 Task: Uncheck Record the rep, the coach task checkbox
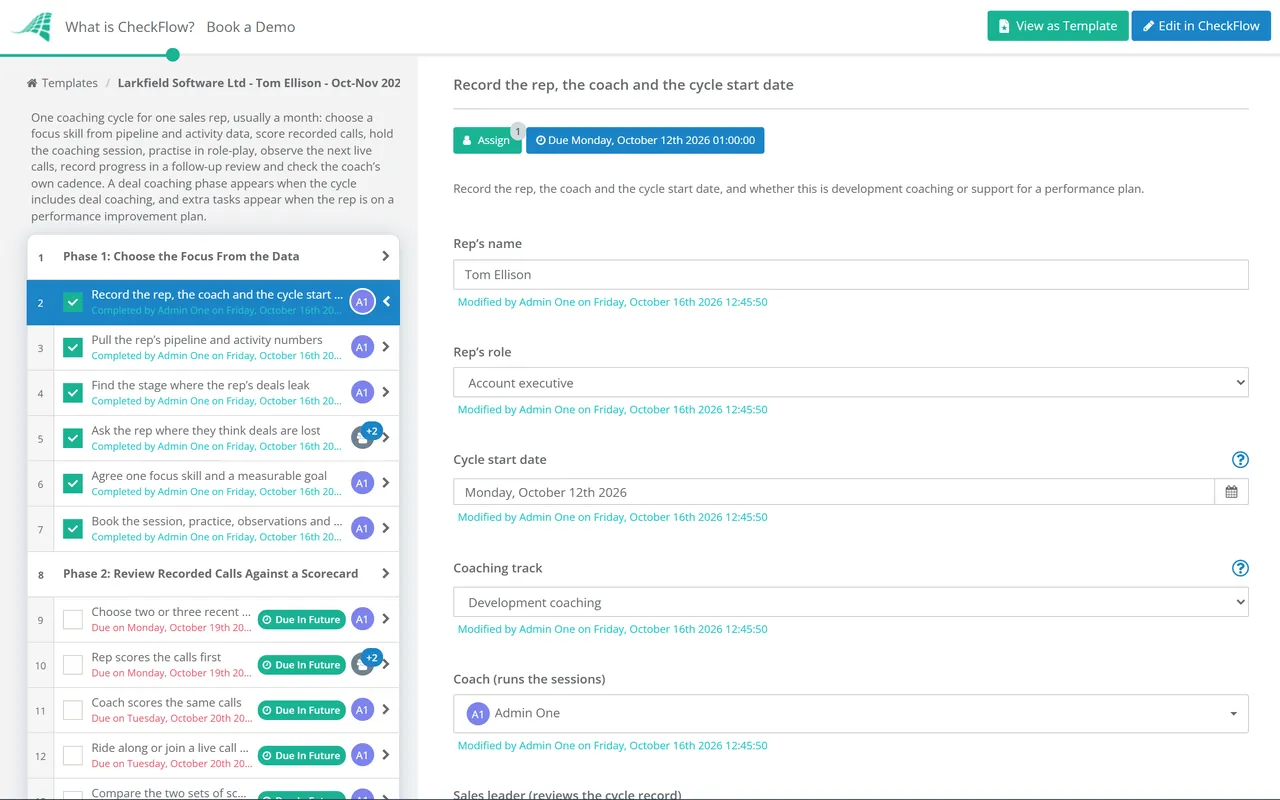[x=73, y=302]
